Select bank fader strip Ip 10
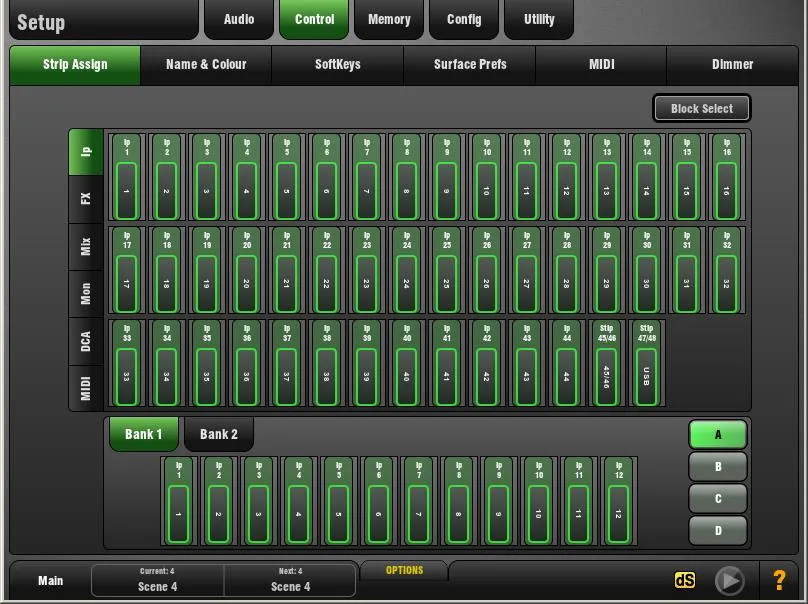 538,501
